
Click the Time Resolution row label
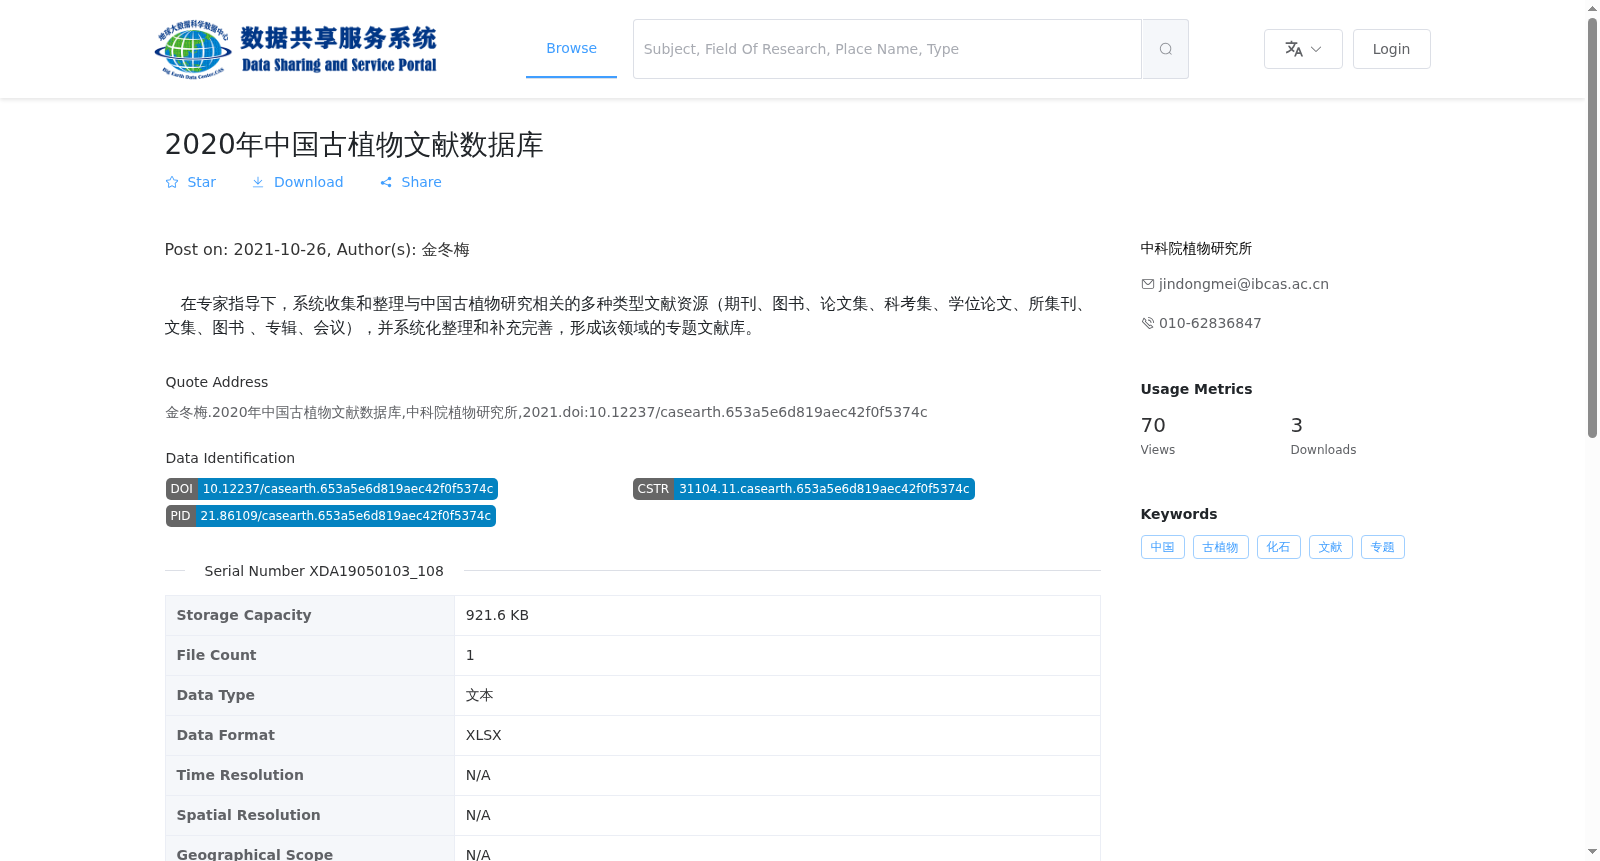[x=240, y=775]
